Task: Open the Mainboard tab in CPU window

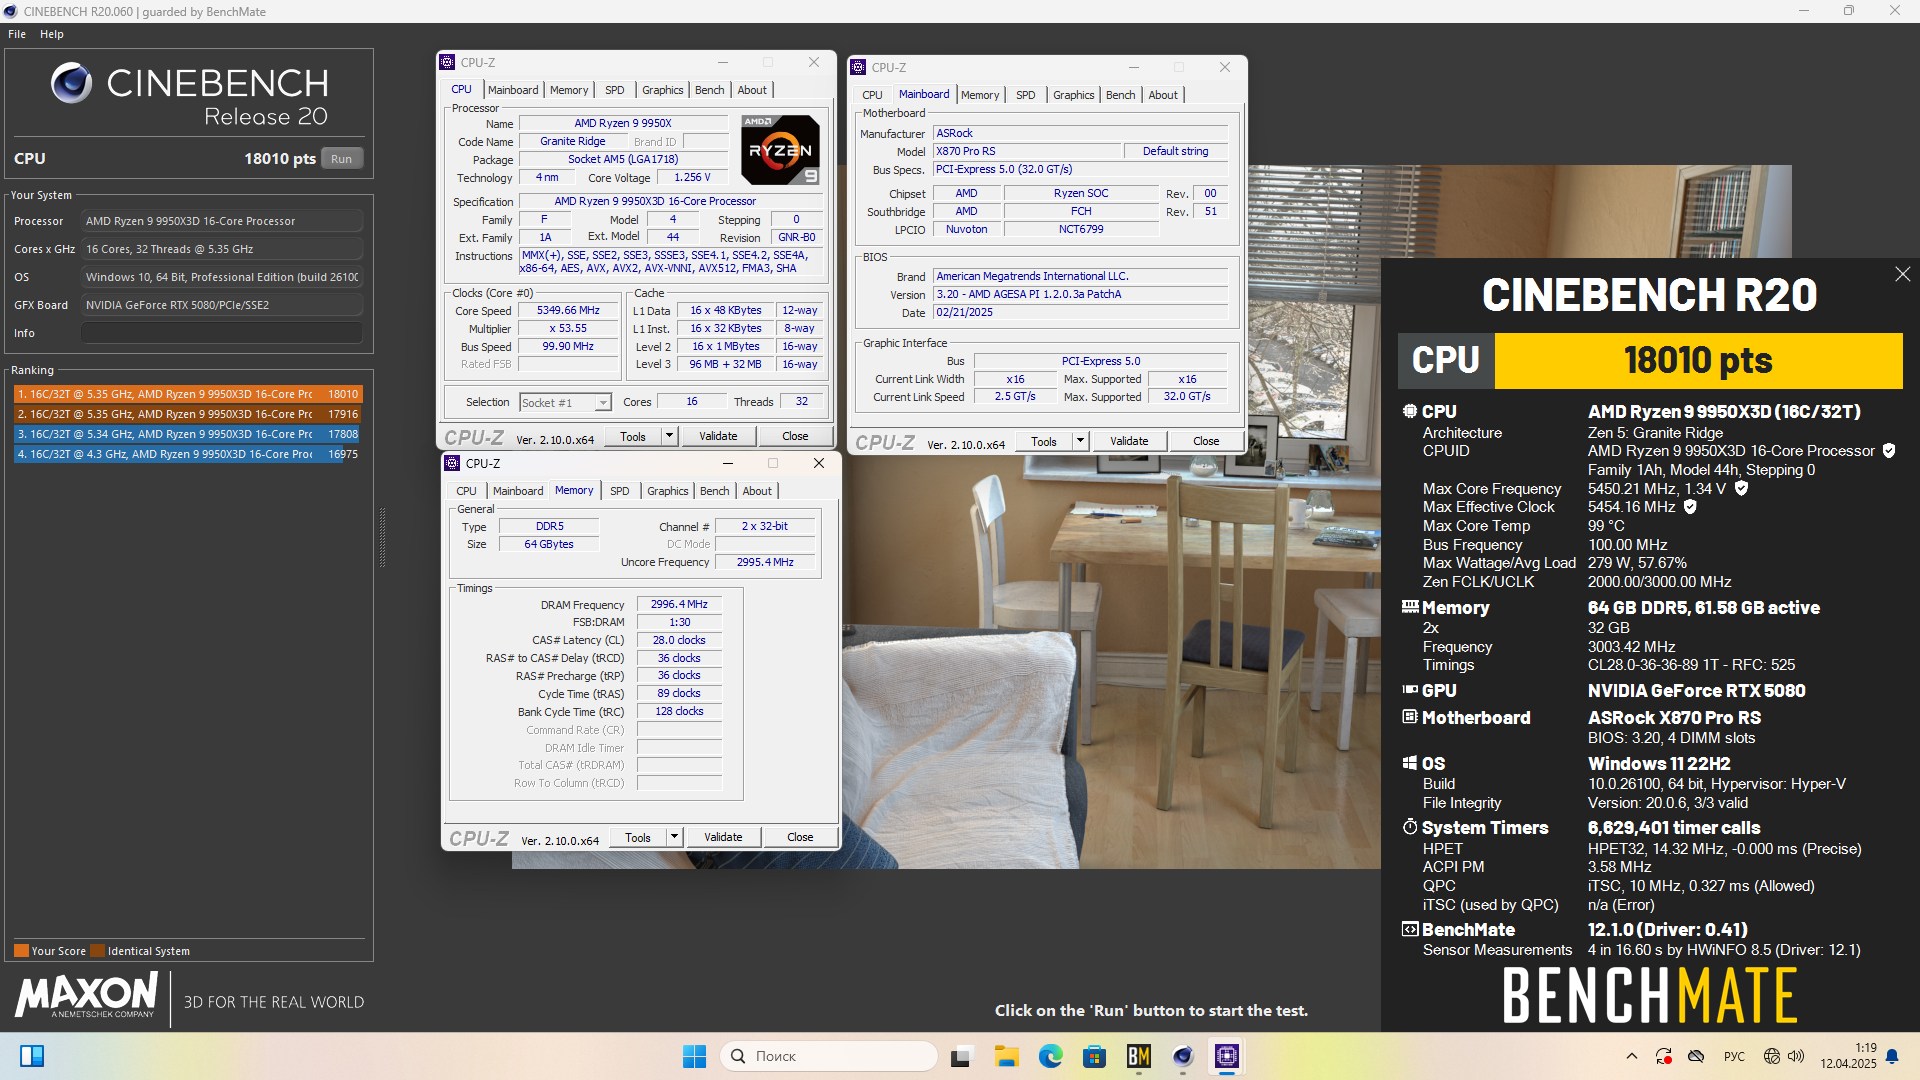Action: coord(513,90)
